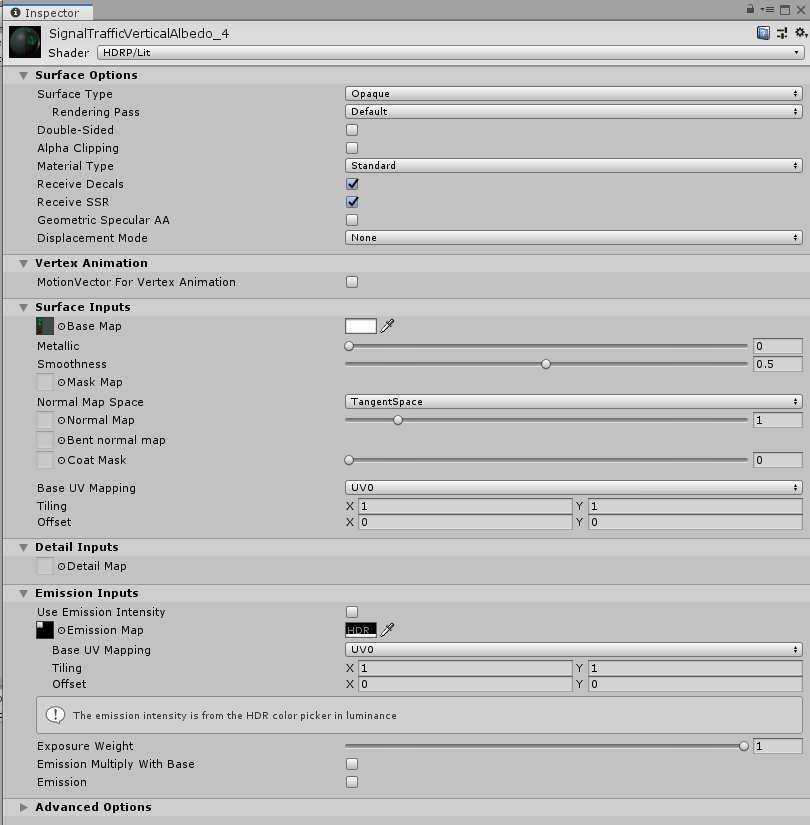
Task: Click Surface Inputs Tiling X field
Action: [x=465, y=506]
